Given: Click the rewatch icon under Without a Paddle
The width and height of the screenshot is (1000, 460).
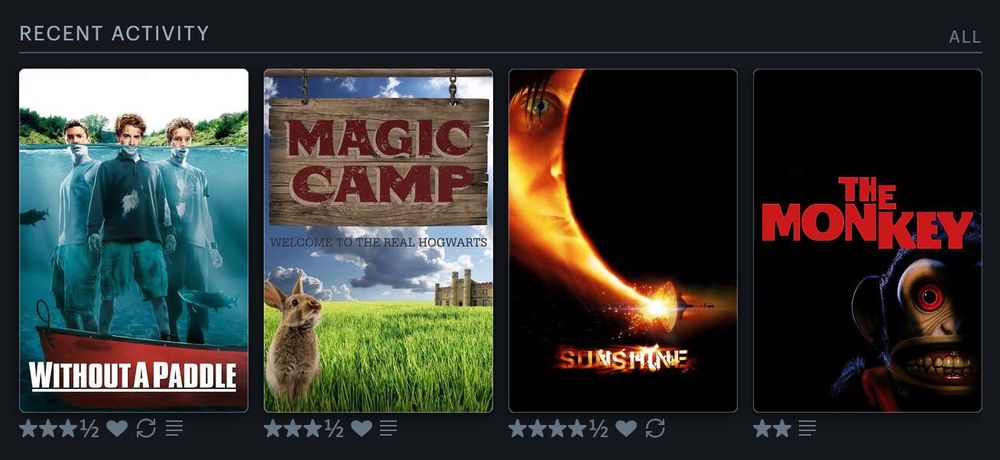Looking at the screenshot, I should (x=146, y=428).
